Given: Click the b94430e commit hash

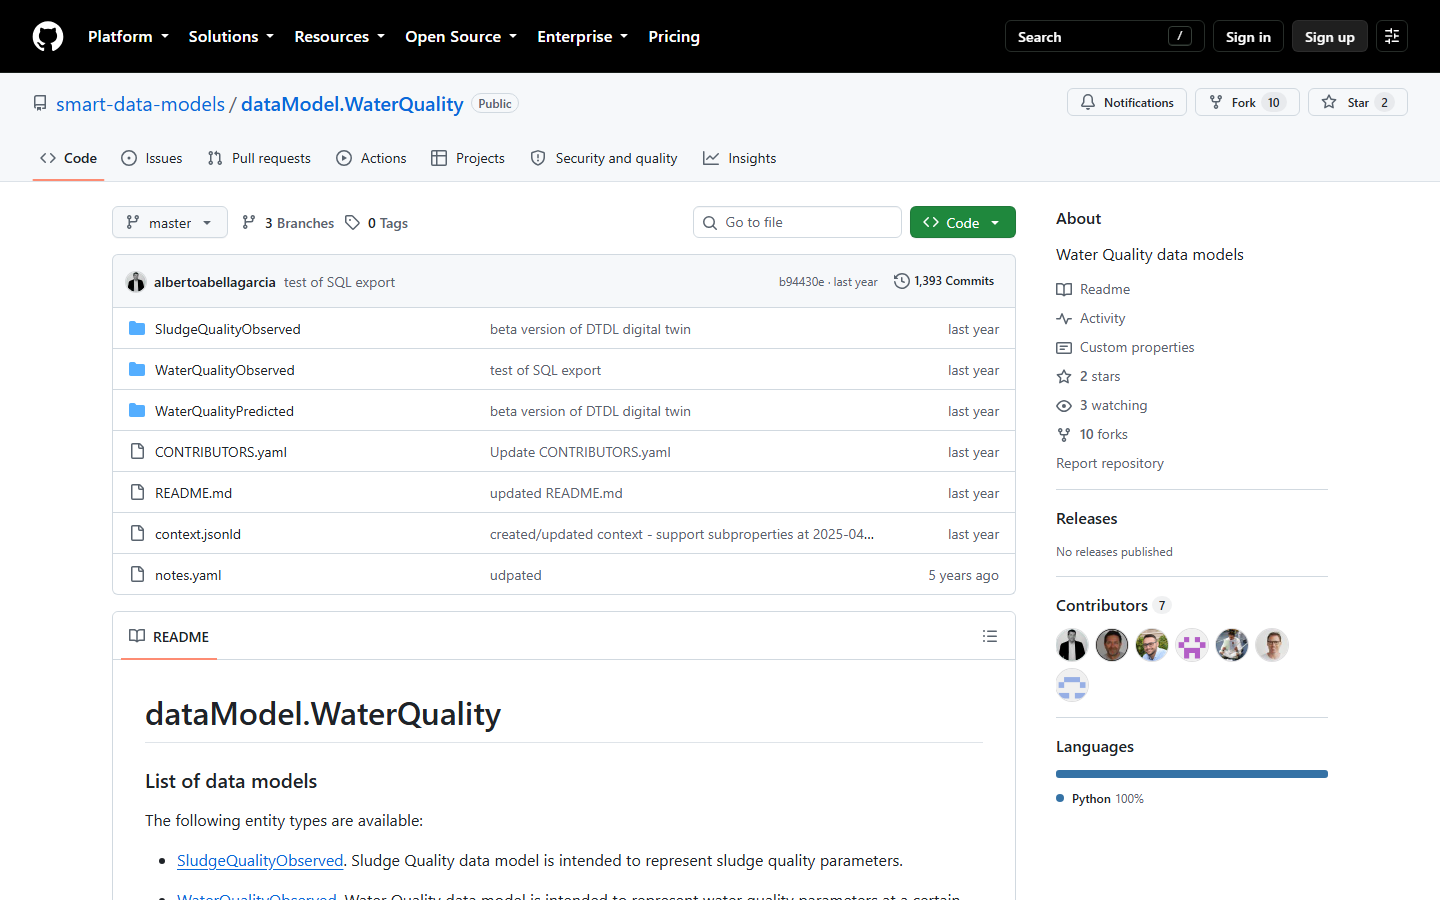Looking at the screenshot, I should point(801,282).
